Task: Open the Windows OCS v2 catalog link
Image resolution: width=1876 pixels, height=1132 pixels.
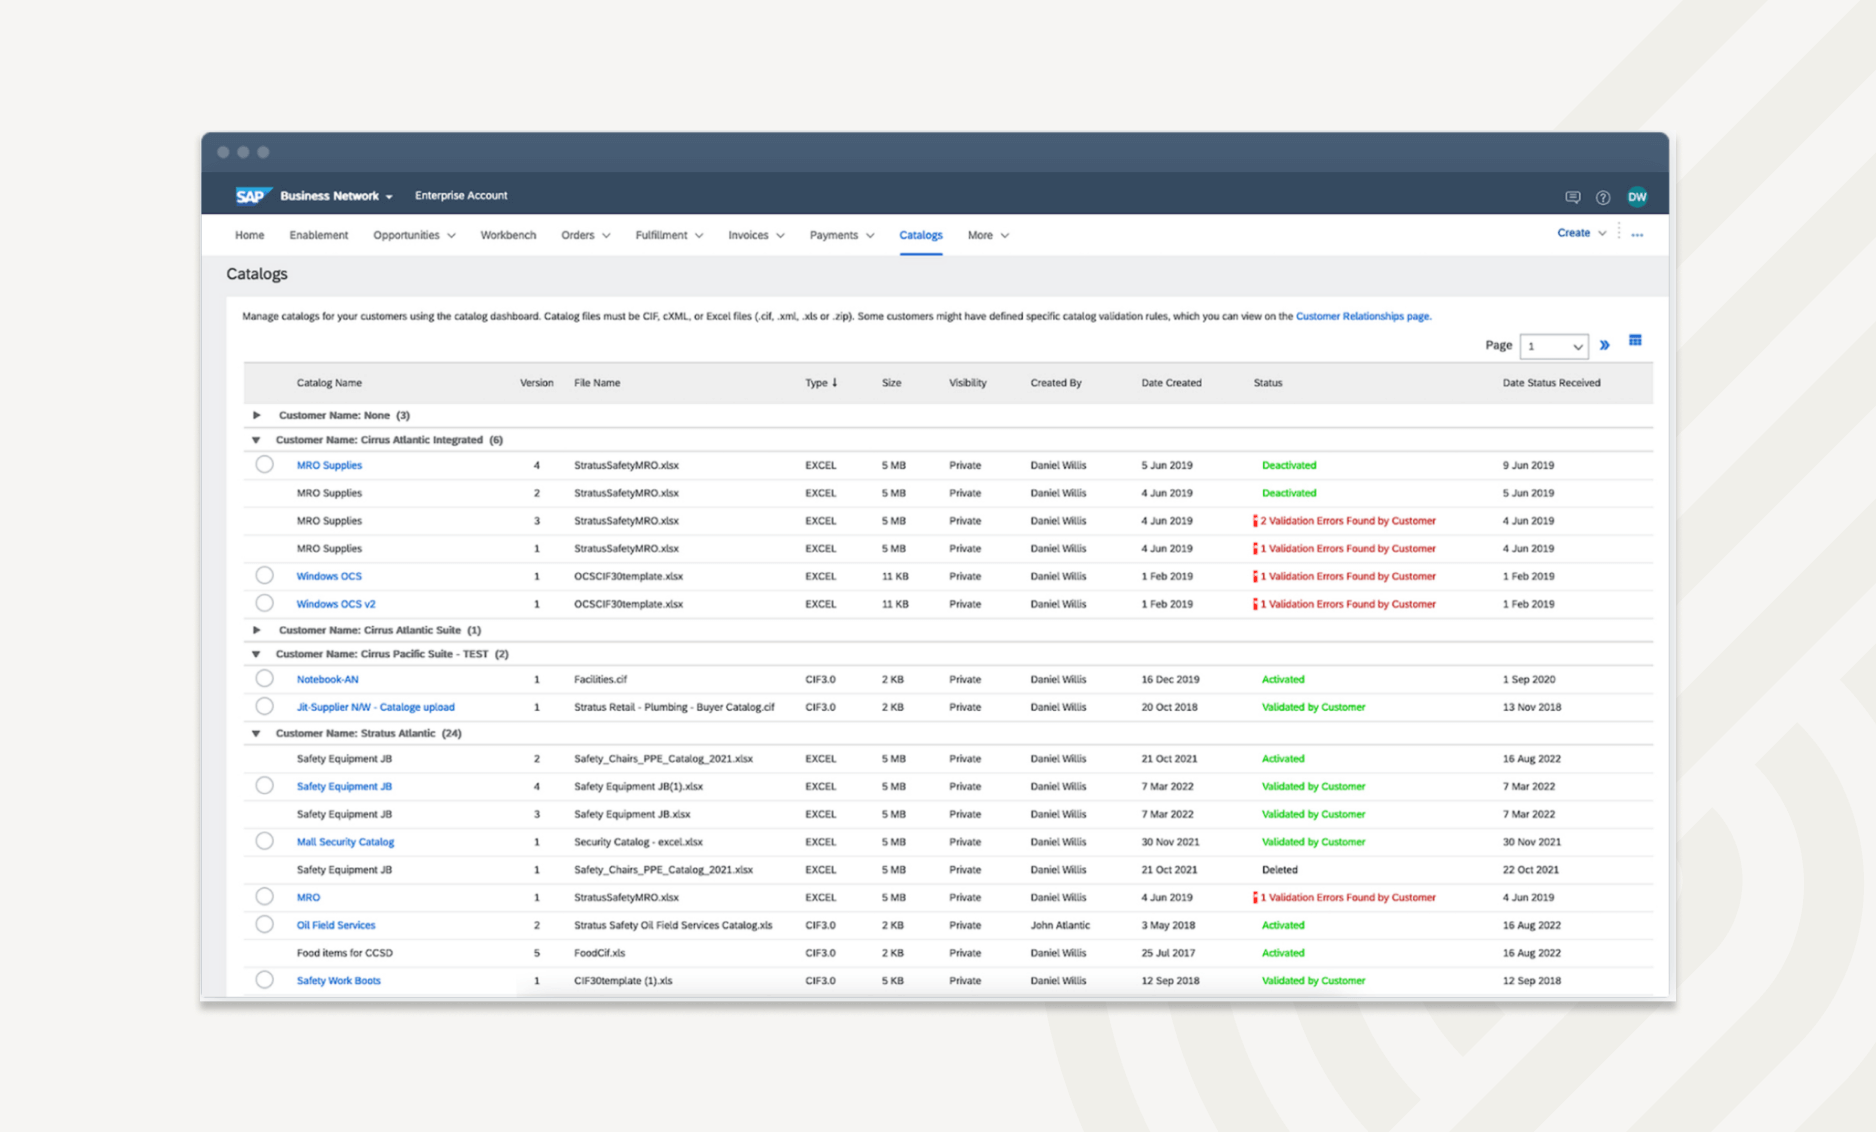Action: [x=336, y=604]
